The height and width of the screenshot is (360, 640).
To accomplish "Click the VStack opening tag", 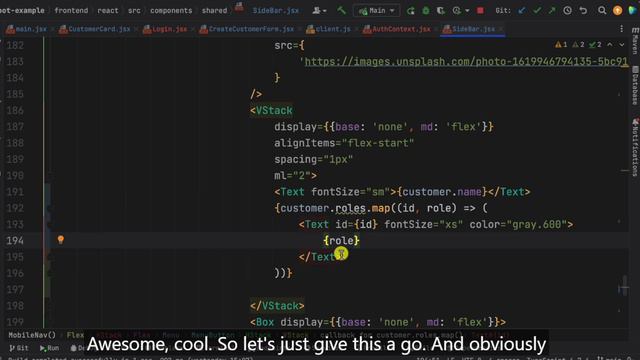I will tap(271, 111).
